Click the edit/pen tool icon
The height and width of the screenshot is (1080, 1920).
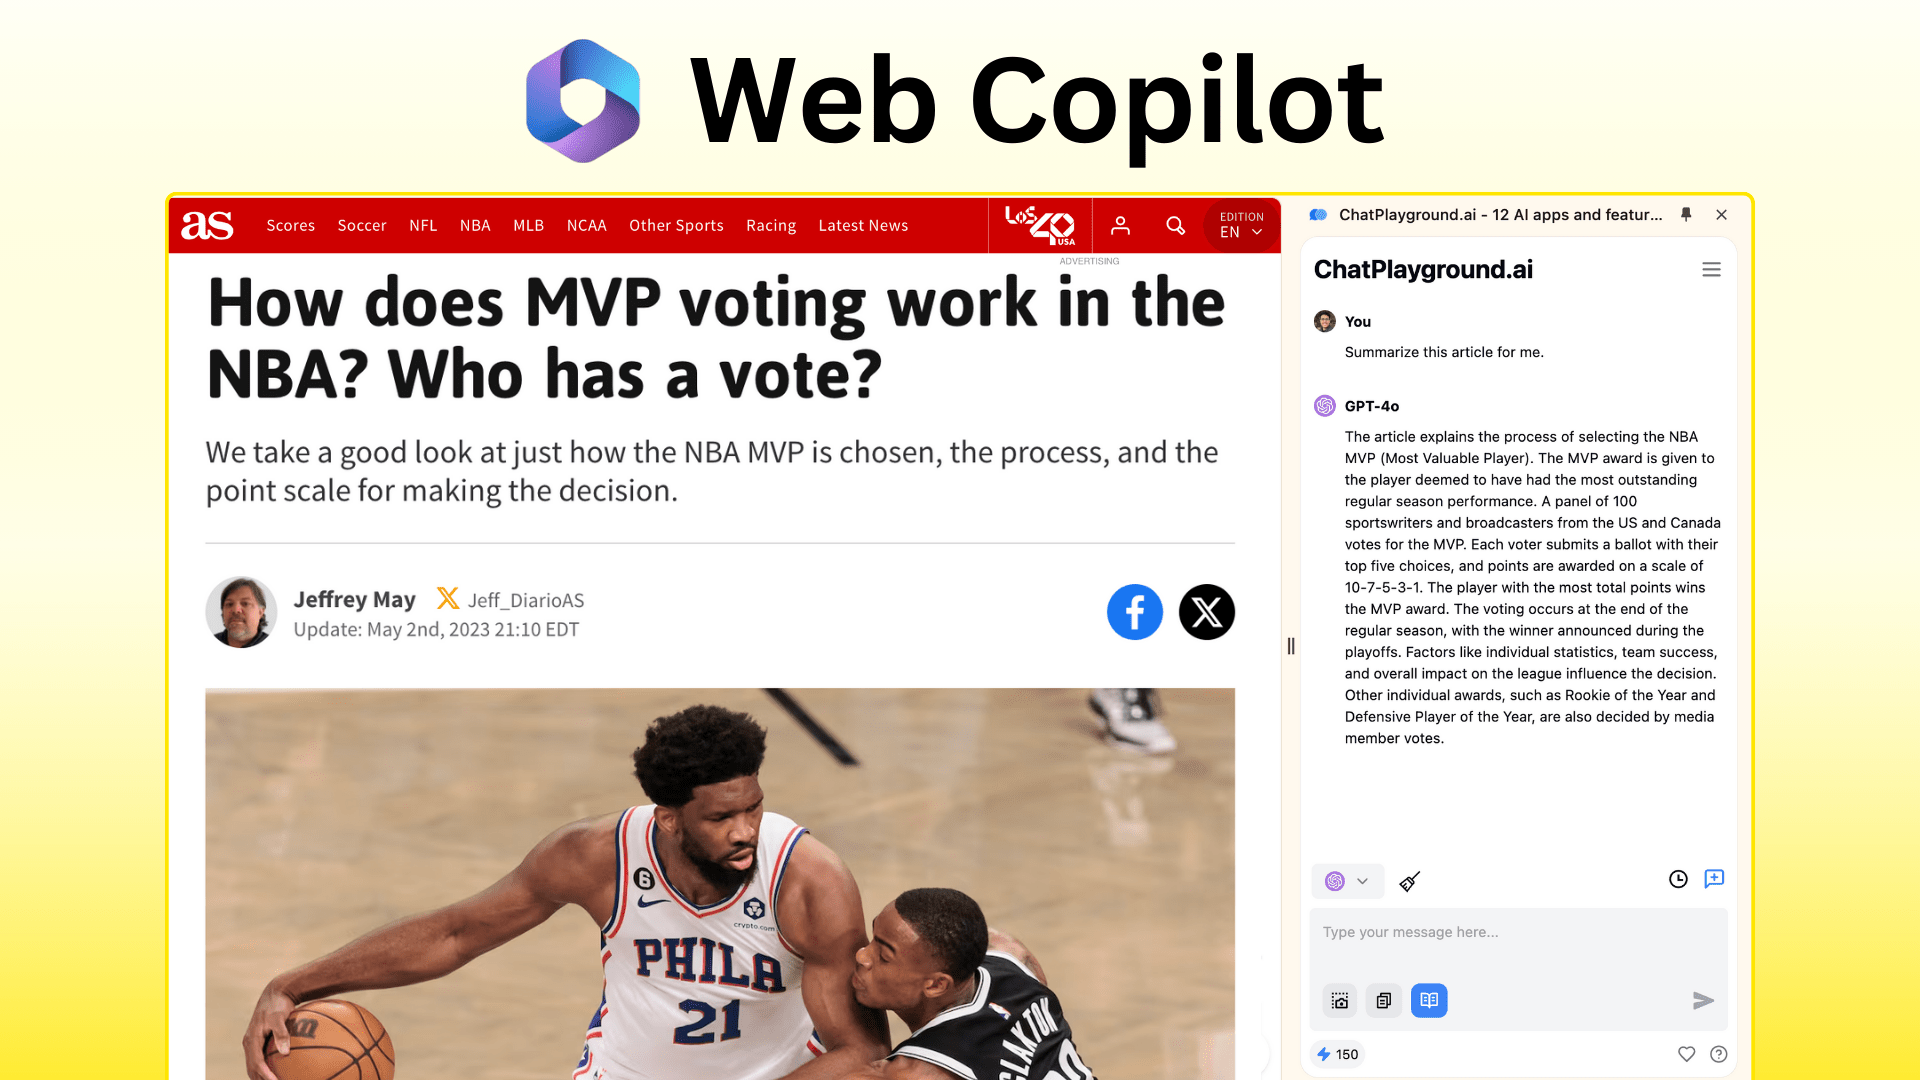pos(1408,880)
